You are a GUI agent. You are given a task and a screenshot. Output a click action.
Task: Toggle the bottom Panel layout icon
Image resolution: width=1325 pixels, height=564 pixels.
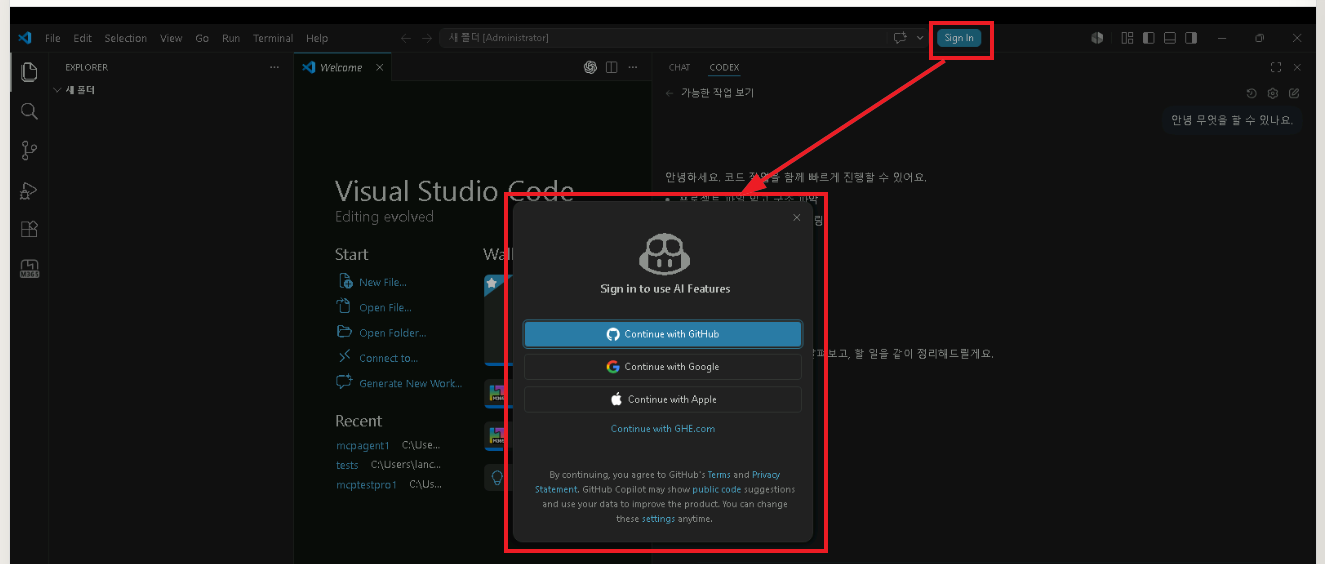click(x=1170, y=38)
